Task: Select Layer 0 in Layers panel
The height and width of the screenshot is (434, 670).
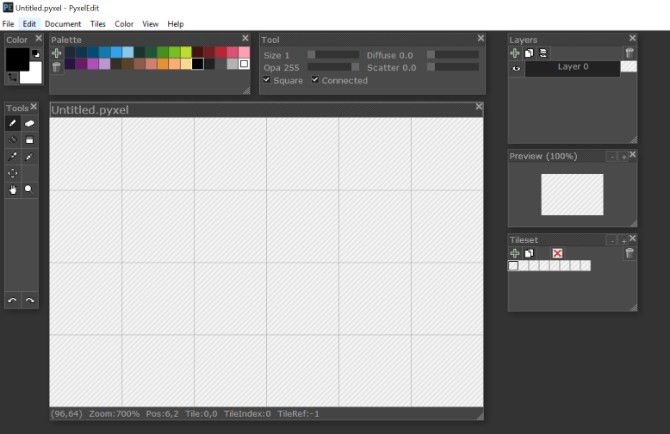Action: 573,68
